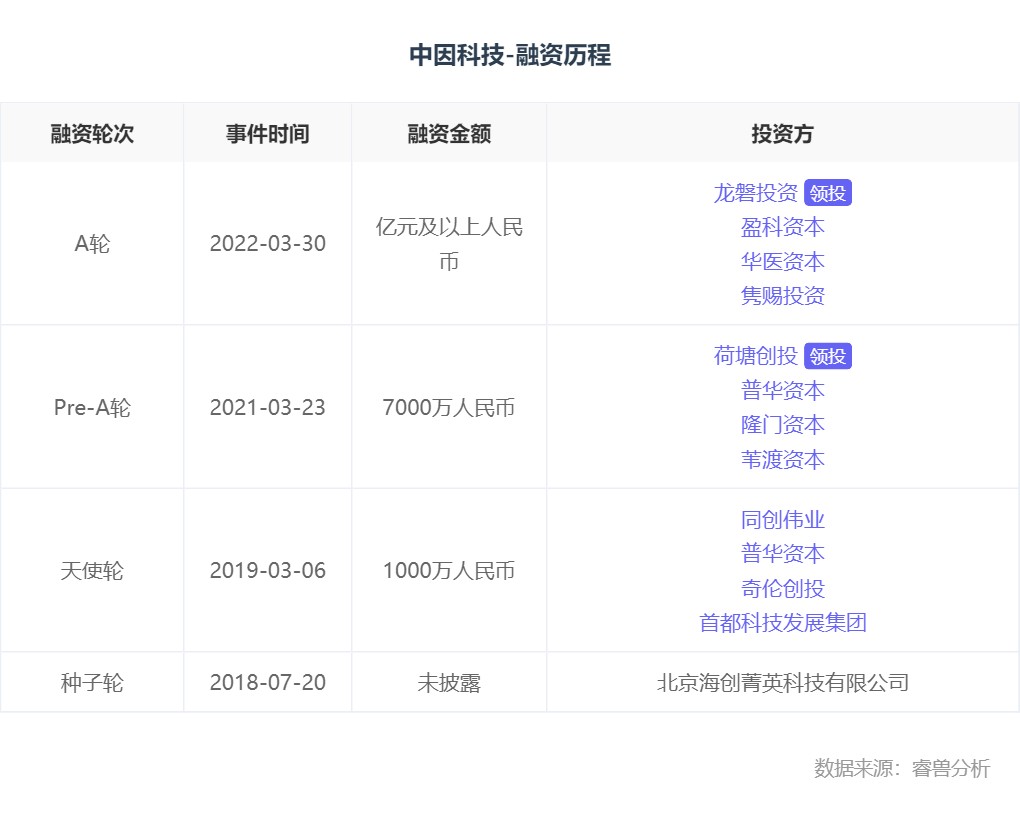Open the 奇伦创投 investor page
The height and width of the screenshot is (822, 1020).
[x=782, y=588]
